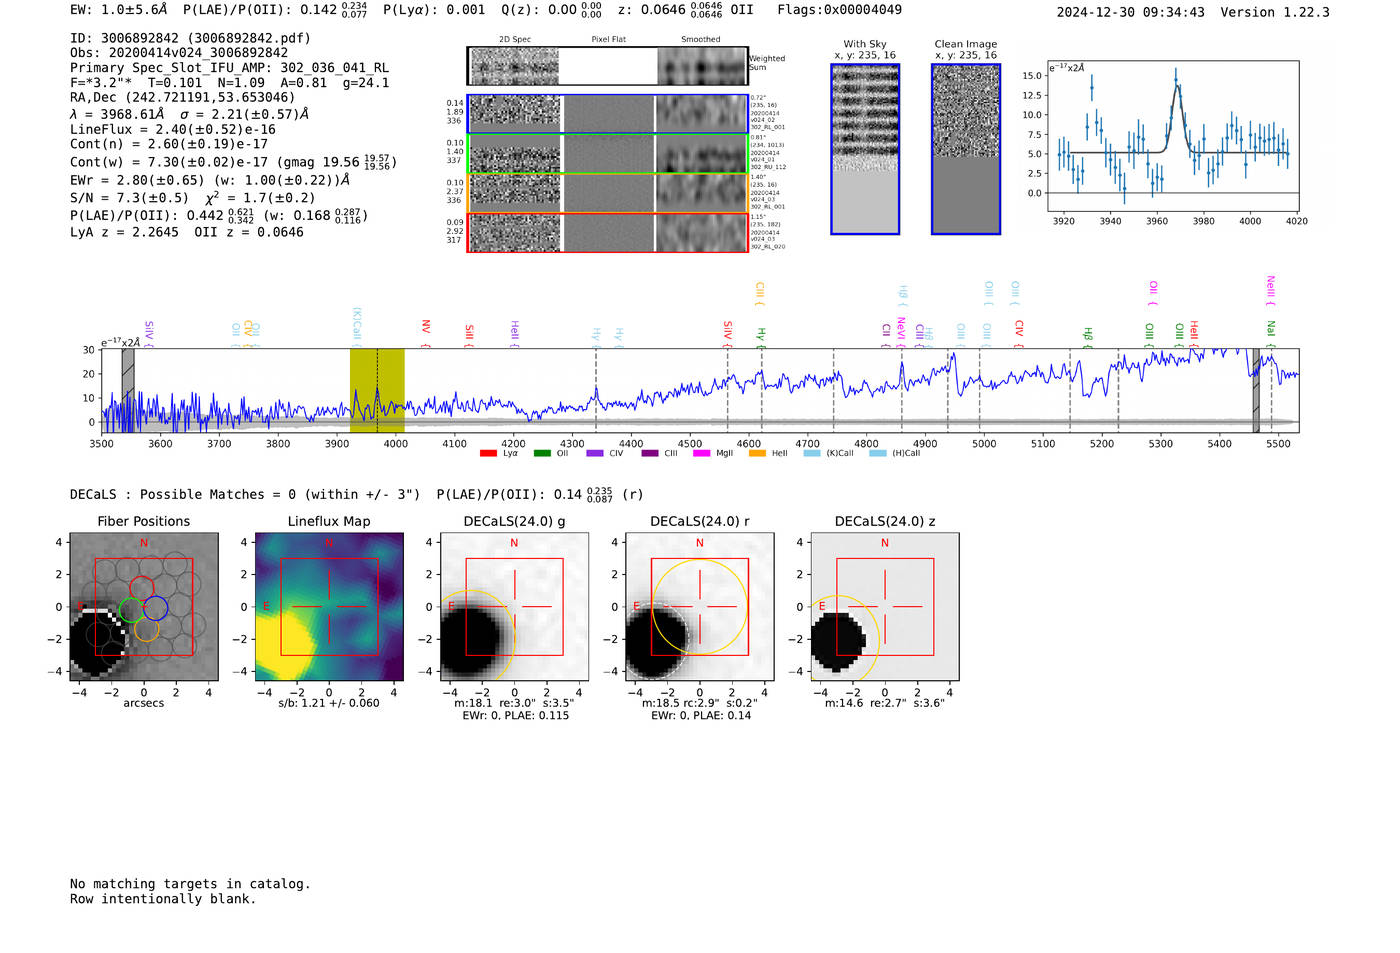Image resolution: width=1400 pixels, height=953 pixels.
Task: Open the DECaLS(24.0) g image
Action: (514, 606)
